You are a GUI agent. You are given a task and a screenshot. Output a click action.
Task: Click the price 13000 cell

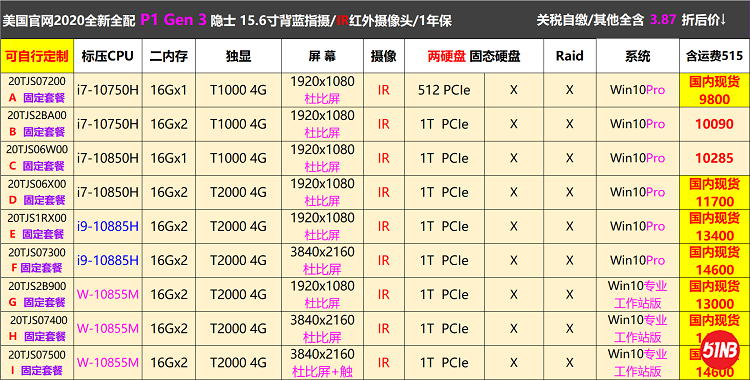(x=715, y=295)
